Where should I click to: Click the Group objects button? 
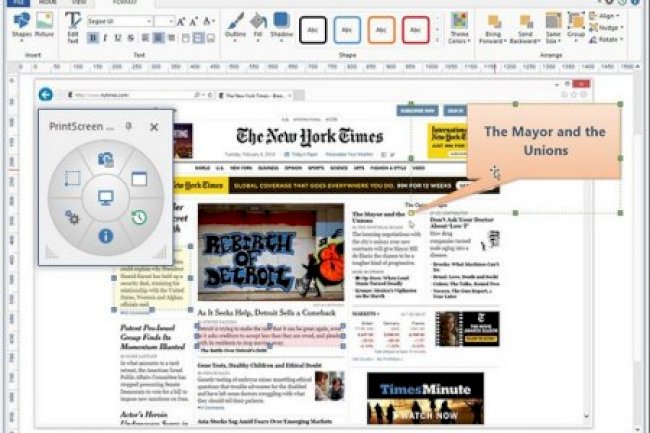[x=576, y=25]
